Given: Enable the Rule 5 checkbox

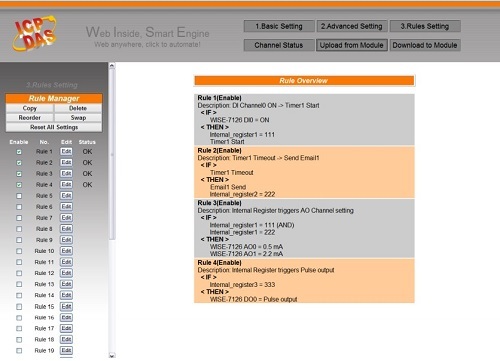Looking at the screenshot, I should [19, 196].
